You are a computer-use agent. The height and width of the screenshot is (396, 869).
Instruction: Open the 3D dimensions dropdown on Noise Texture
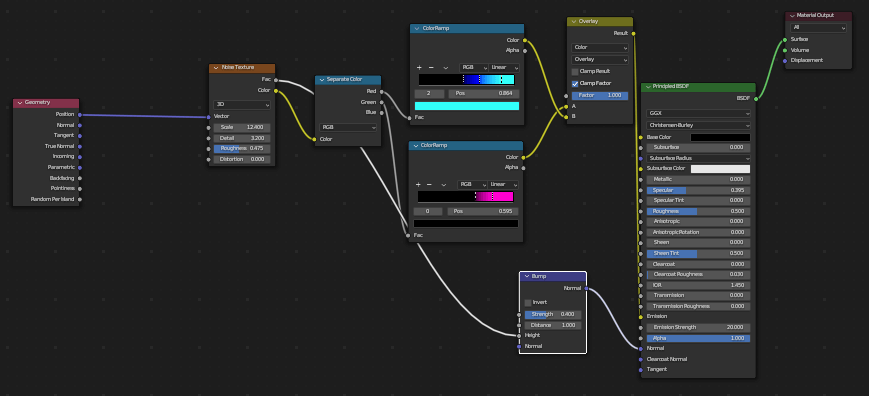coord(242,105)
